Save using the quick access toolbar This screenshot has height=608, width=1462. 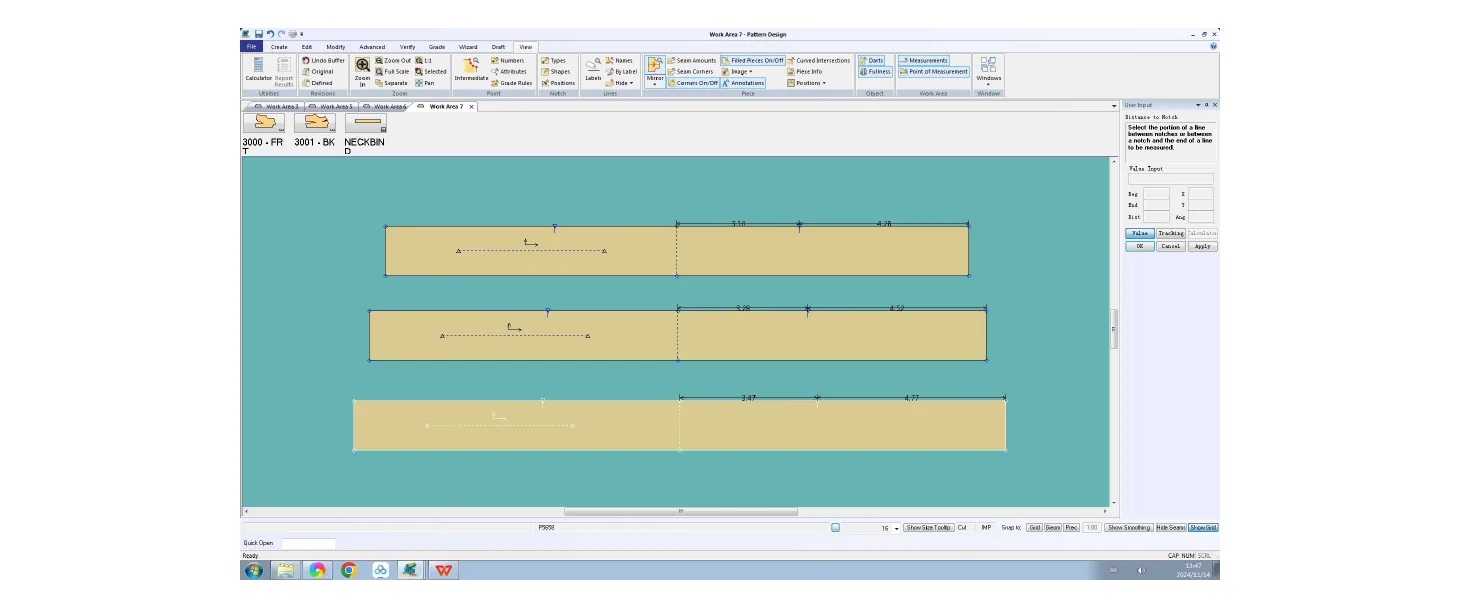pos(259,34)
